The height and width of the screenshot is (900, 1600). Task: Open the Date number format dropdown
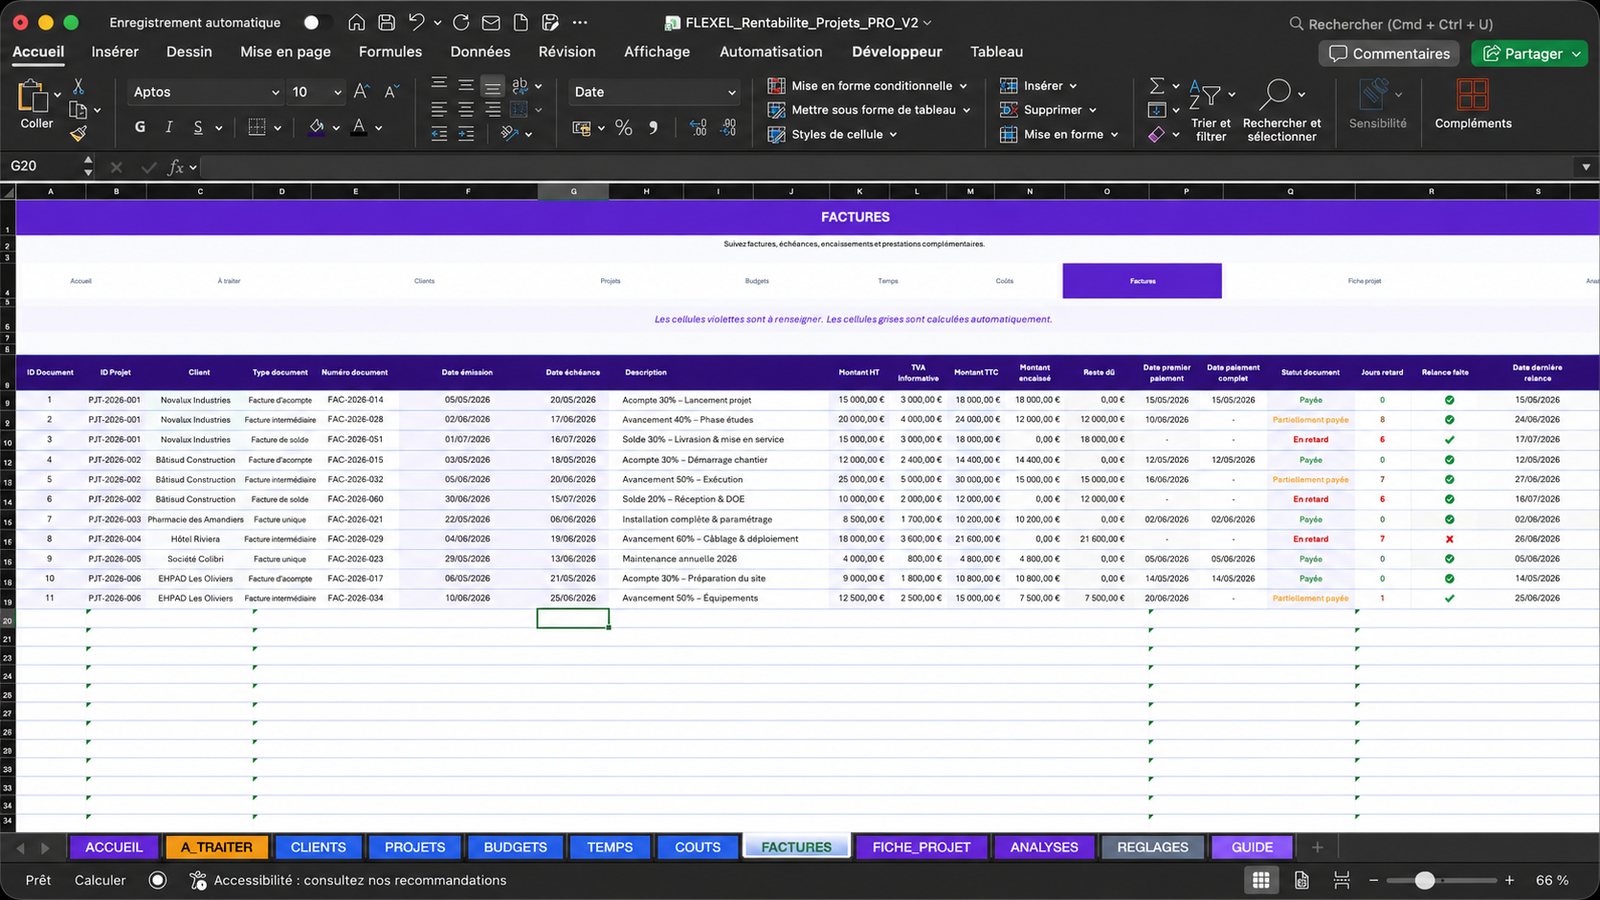tap(732, 92)
